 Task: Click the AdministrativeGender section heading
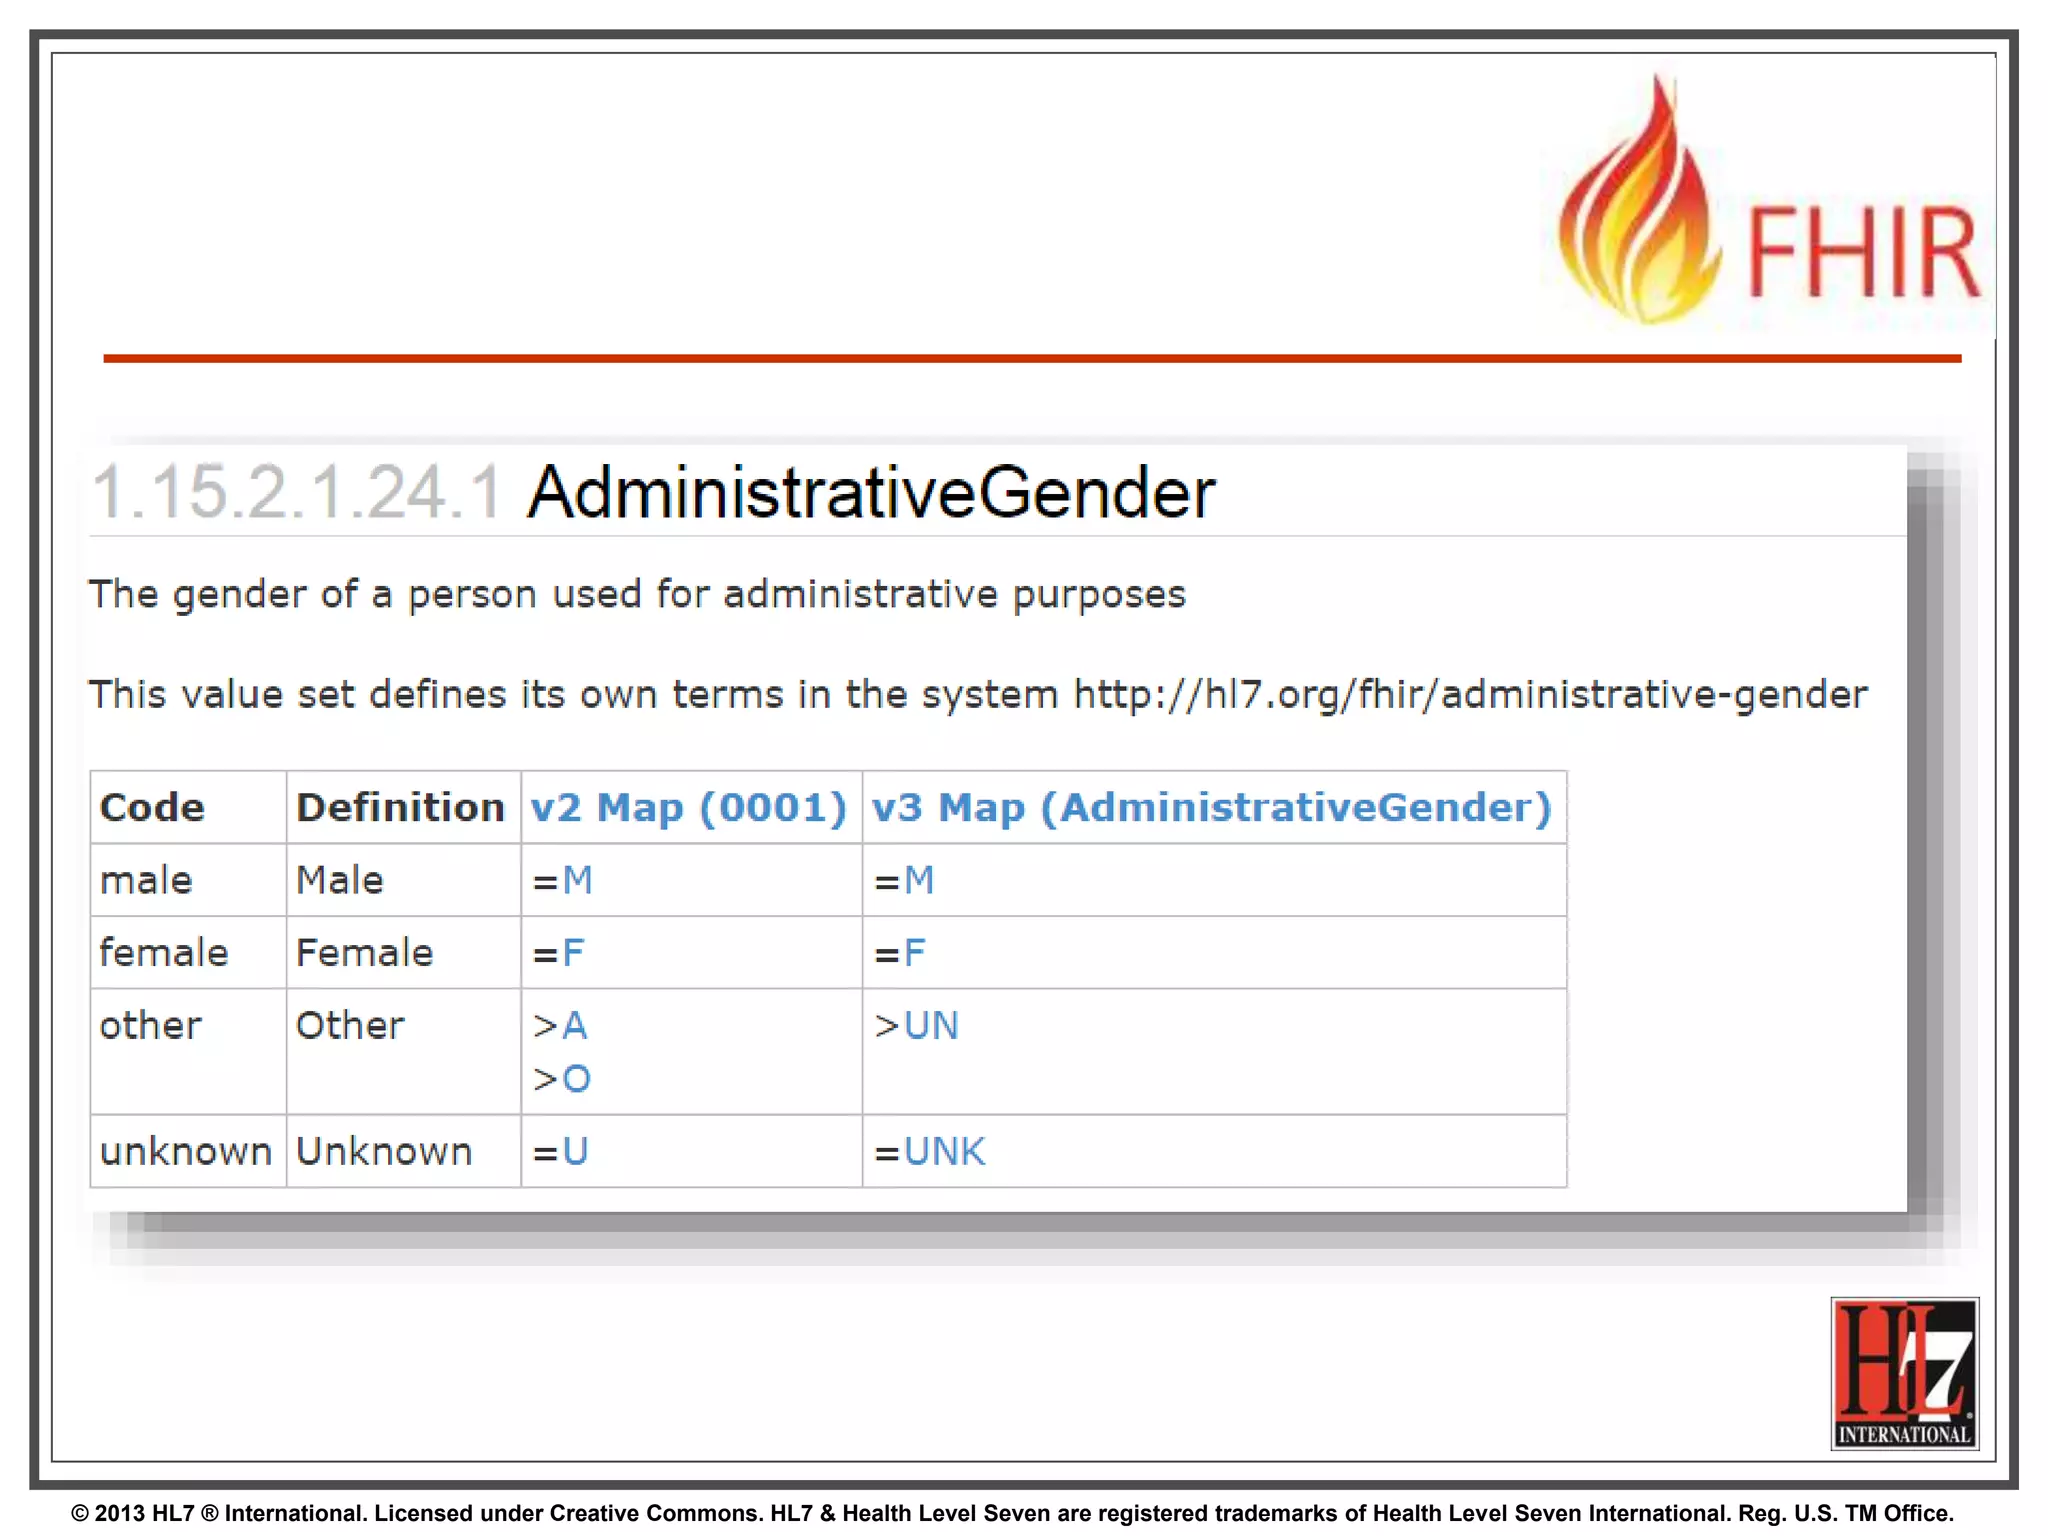coord(870,493)
